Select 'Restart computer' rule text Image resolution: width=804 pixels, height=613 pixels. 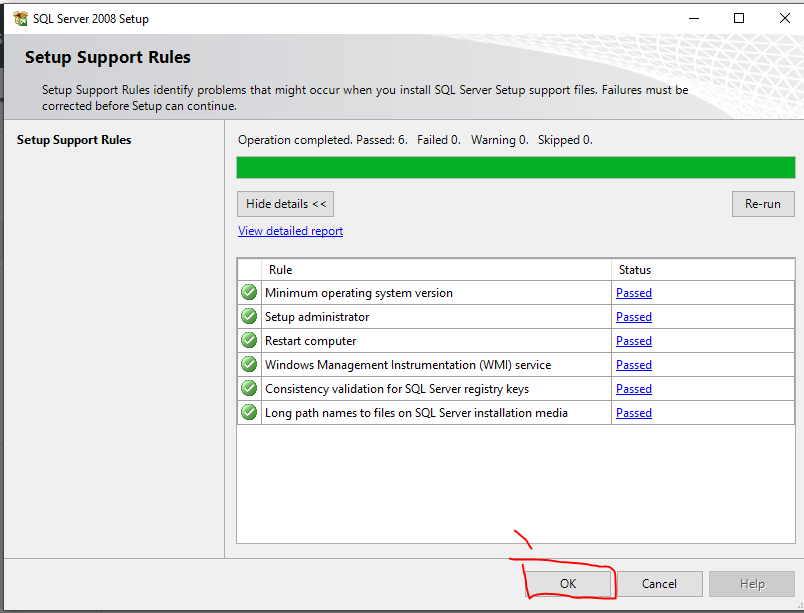pos(310,341)
